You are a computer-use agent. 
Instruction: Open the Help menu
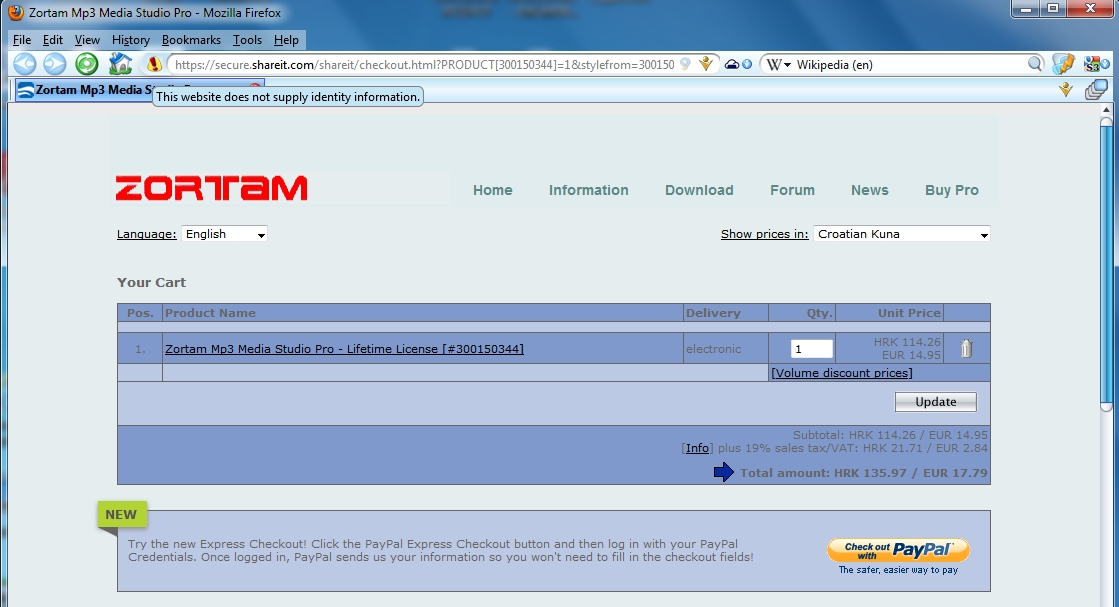coord(286,40)
